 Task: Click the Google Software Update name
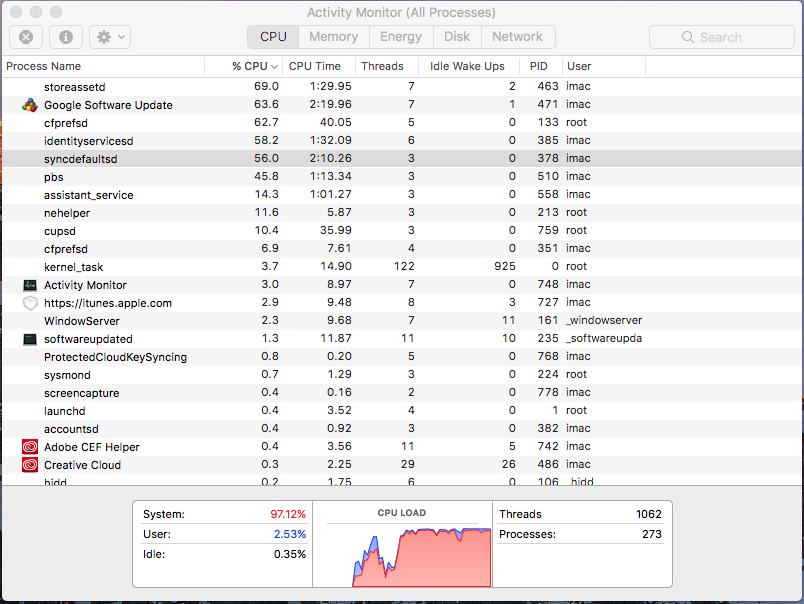tap(108, 105)
